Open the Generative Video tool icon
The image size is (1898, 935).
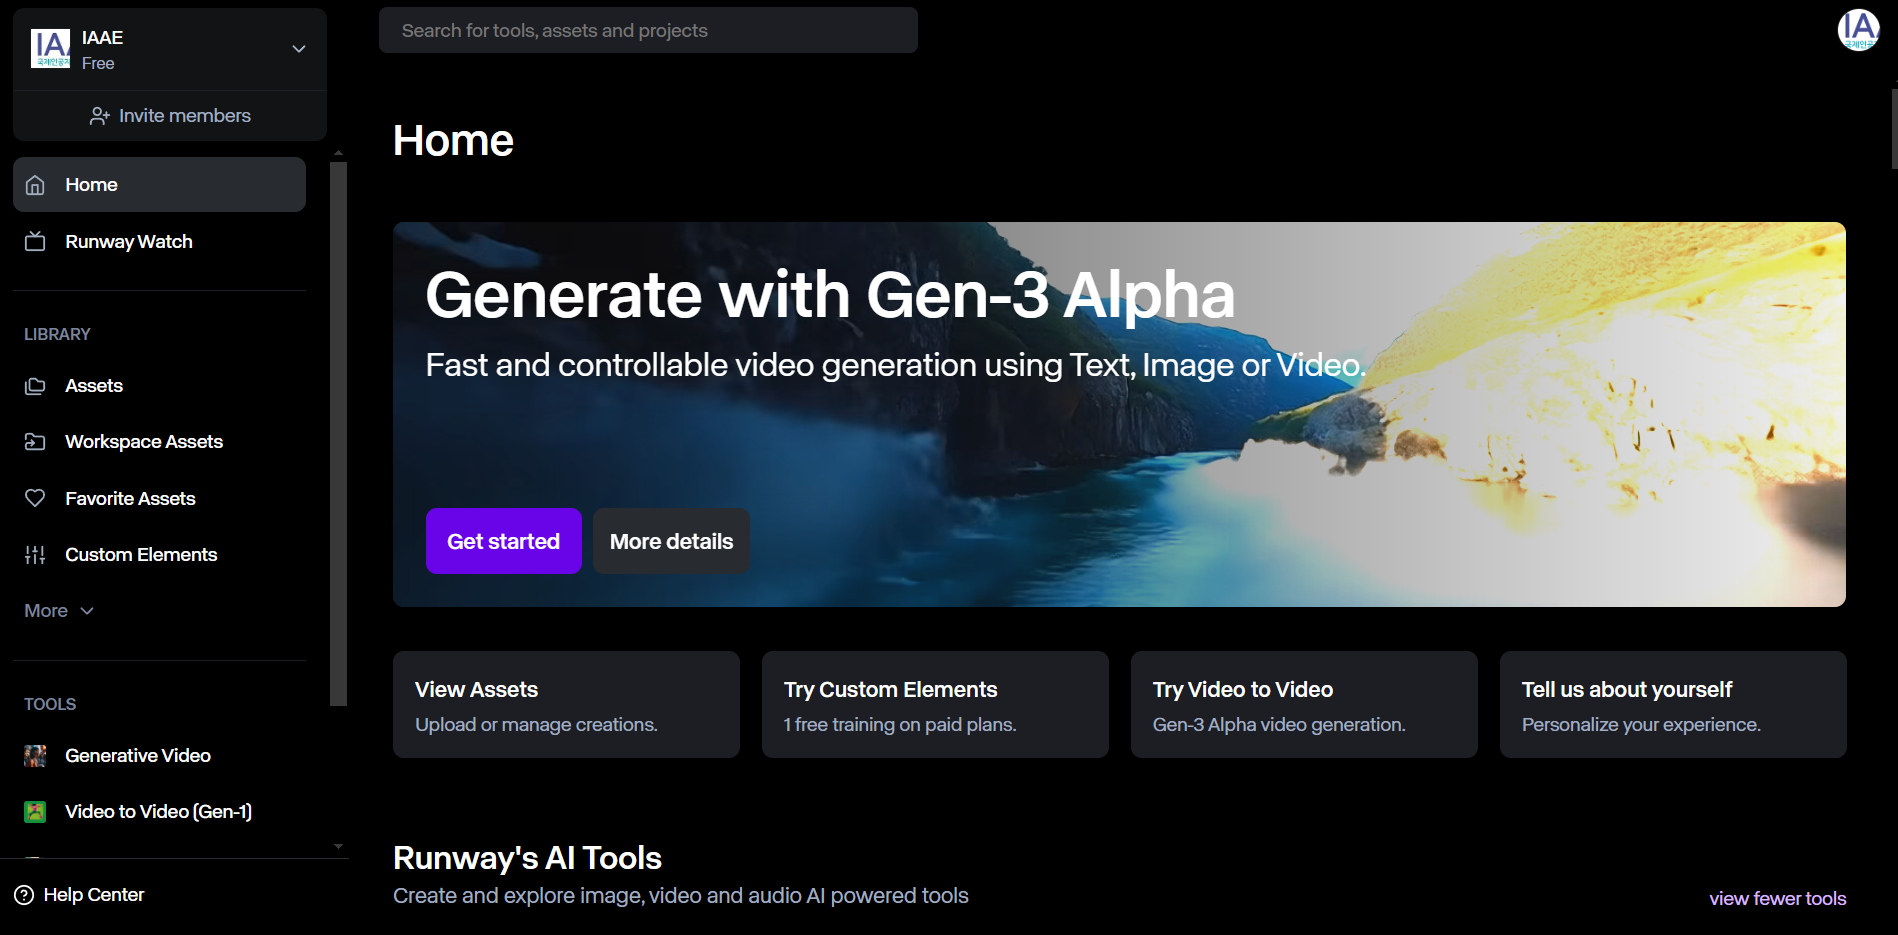tap(35, 756)
